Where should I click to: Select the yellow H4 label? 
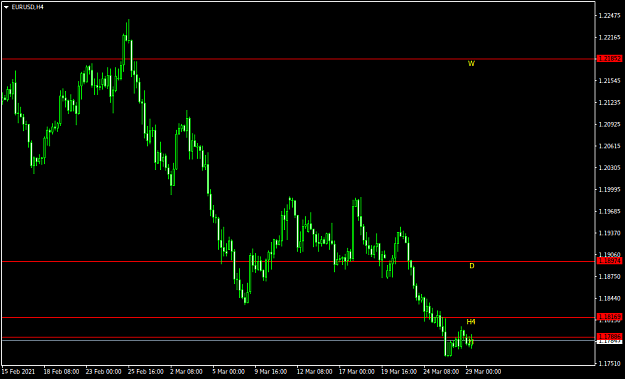(x=471, y=322)
